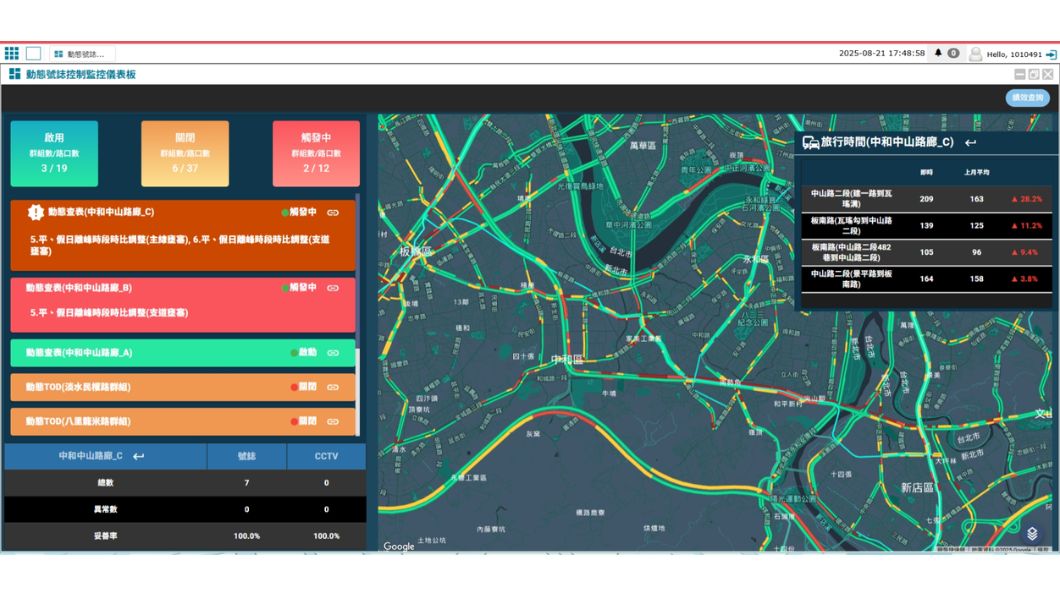Open link icon for 動態TOD(淡水民權路群組)
Screen dimensions: 1060x596
tap(333, 387)
